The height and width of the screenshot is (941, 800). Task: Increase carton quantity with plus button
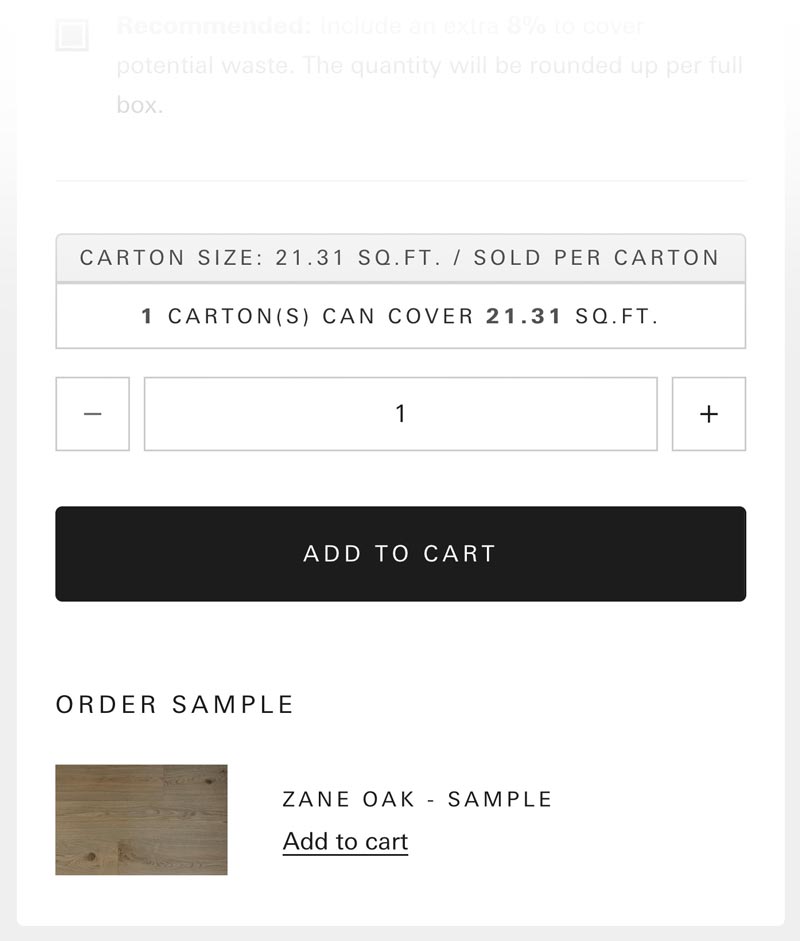pyautogui.click(x=708, y=414)
